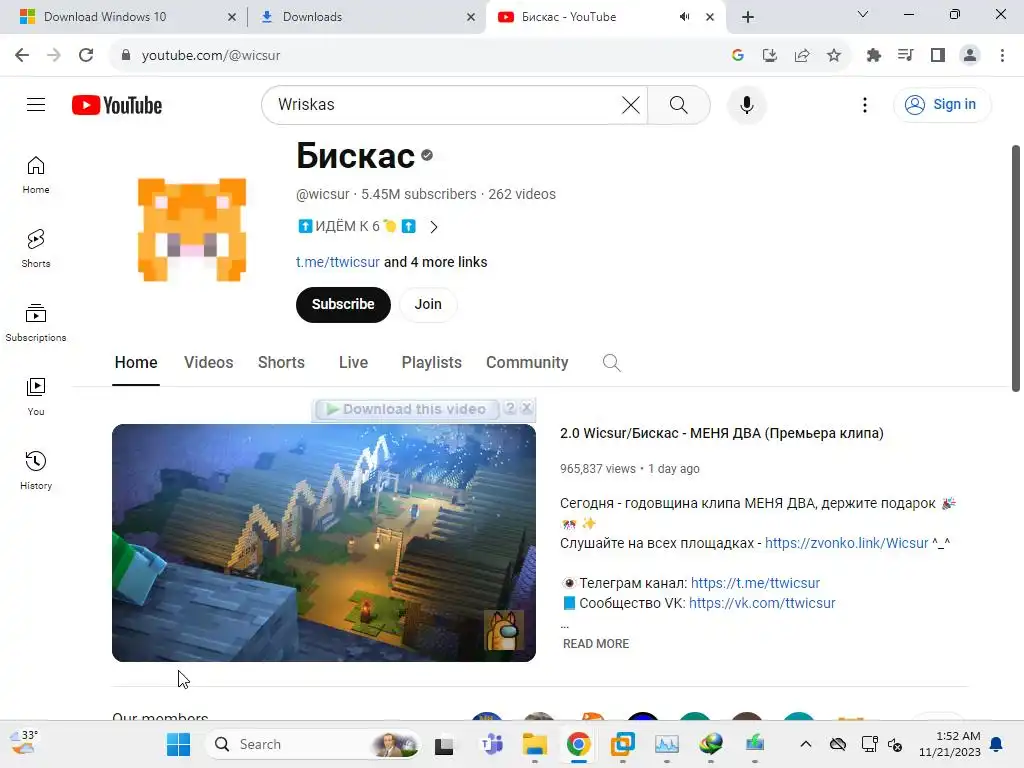Expand description with READ MORE

[x=596, y=644]
